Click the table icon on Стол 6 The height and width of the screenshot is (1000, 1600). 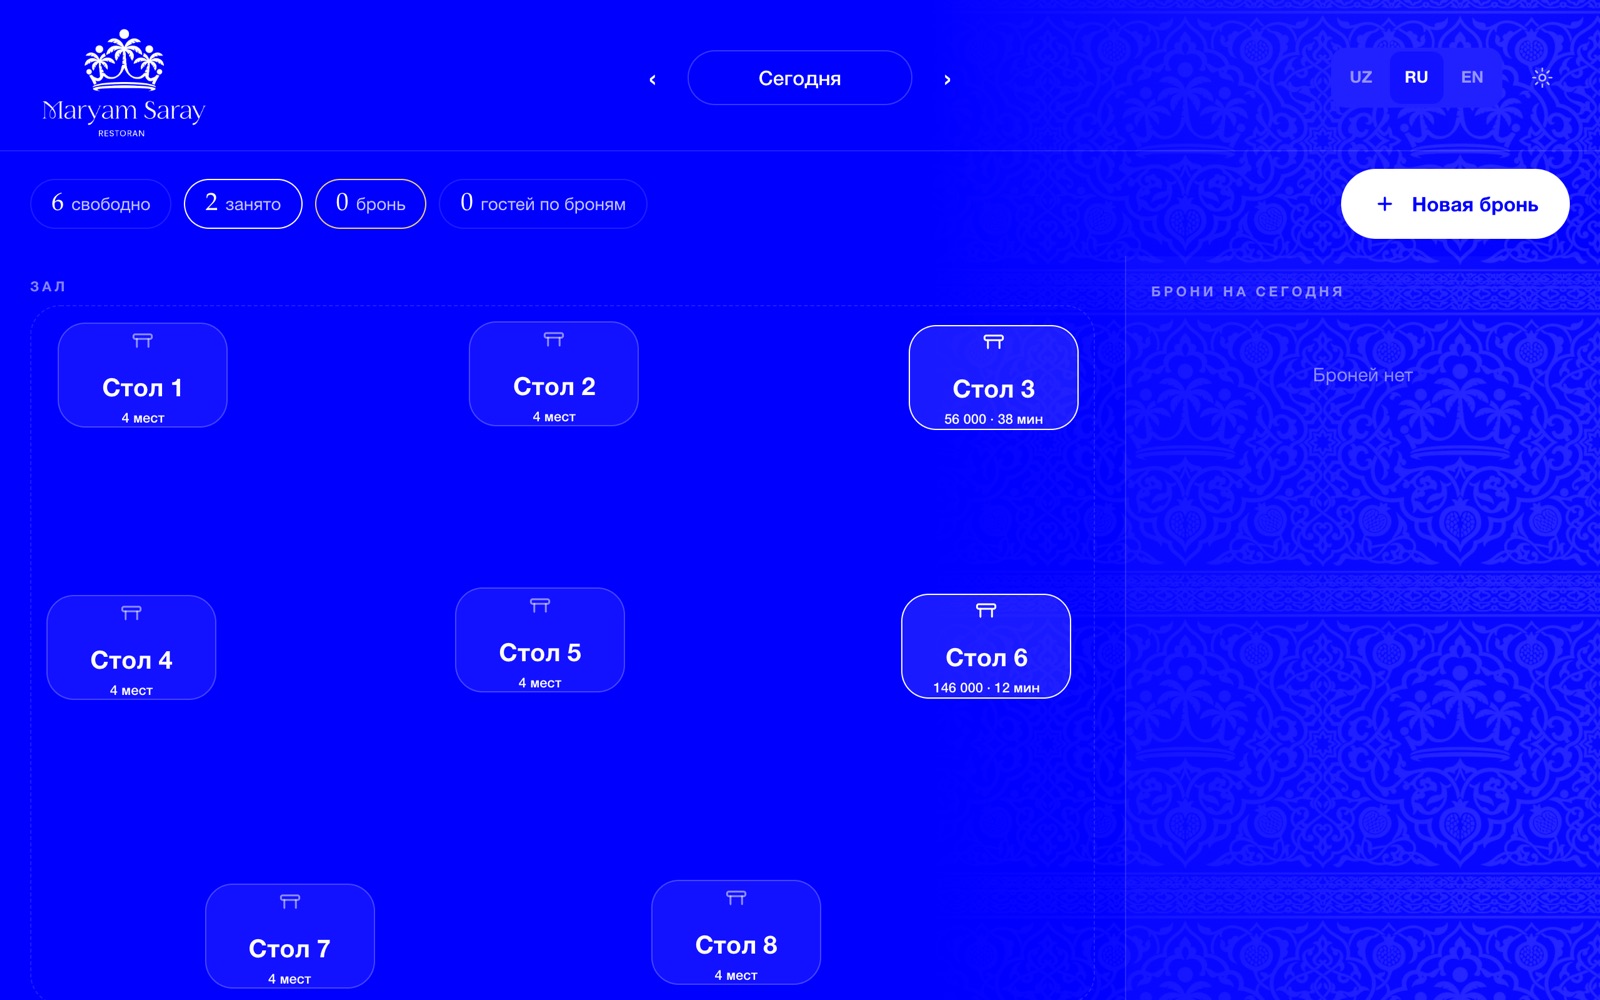[986, 610]
